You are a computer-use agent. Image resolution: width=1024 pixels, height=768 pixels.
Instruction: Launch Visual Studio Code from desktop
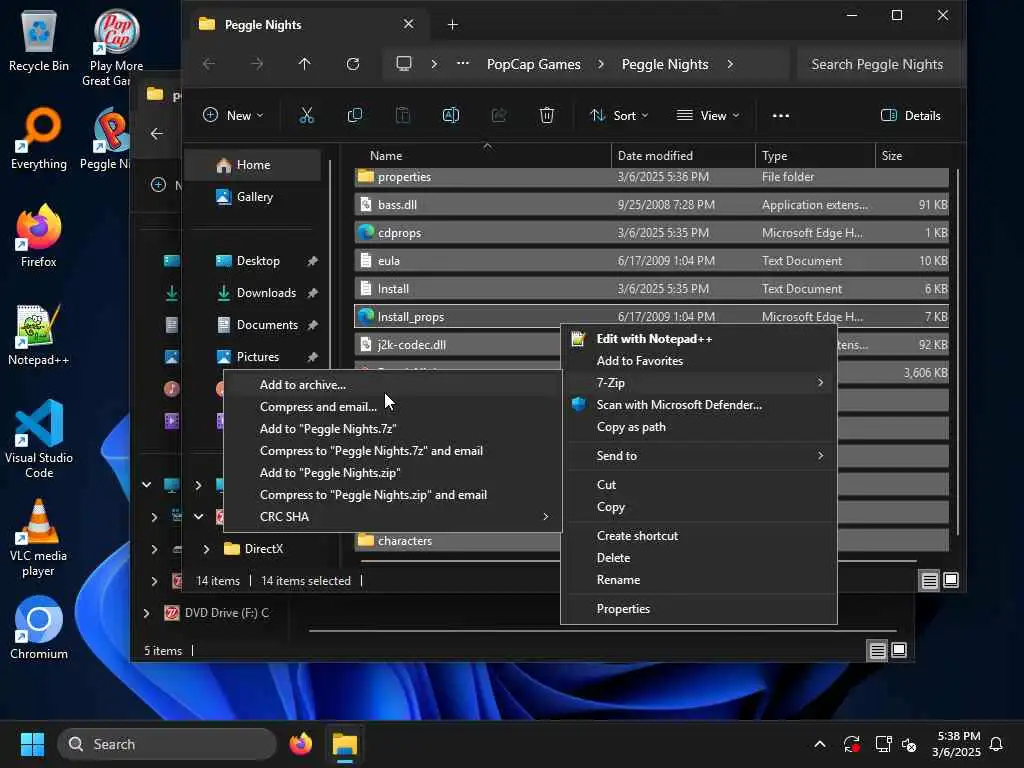39,439
